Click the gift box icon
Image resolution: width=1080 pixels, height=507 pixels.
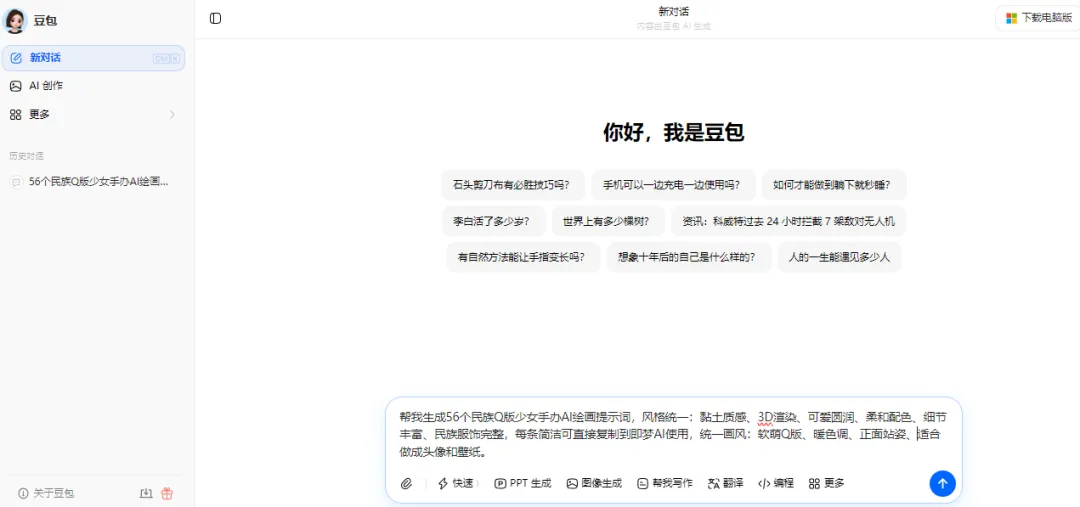tap(167, 493)
